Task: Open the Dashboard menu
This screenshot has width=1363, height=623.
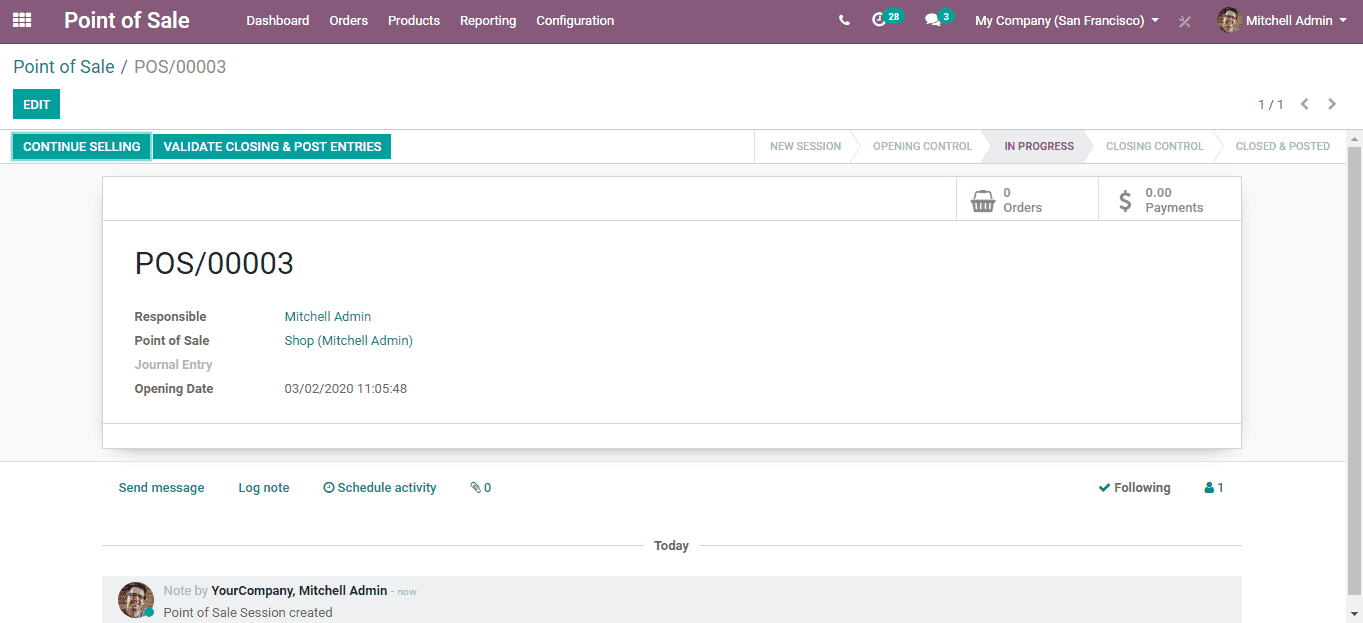Action: coord(278,20)
